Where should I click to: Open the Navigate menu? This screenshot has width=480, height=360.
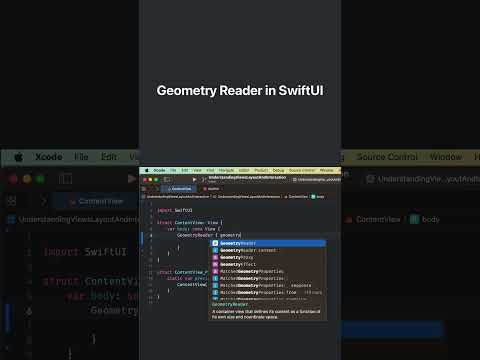point(226,170)
